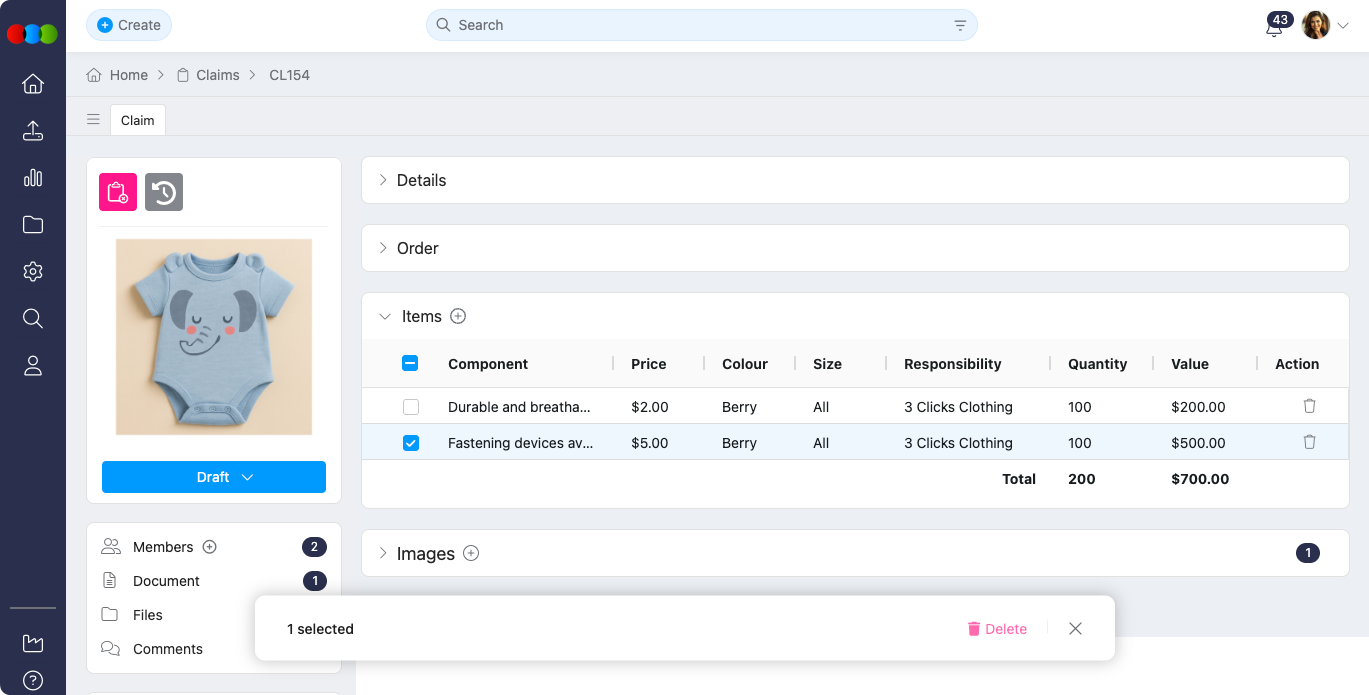Add a member with the plus icon
1369x695 pixels.
point(210,547)
